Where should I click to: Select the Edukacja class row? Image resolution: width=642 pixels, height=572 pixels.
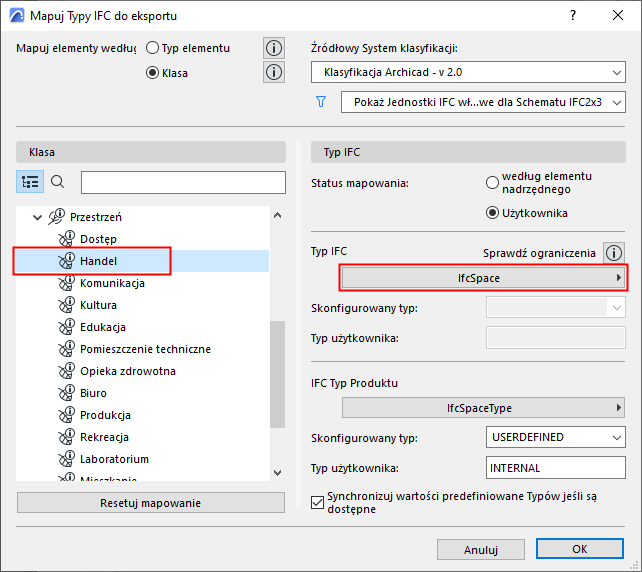tap(142, 327)
